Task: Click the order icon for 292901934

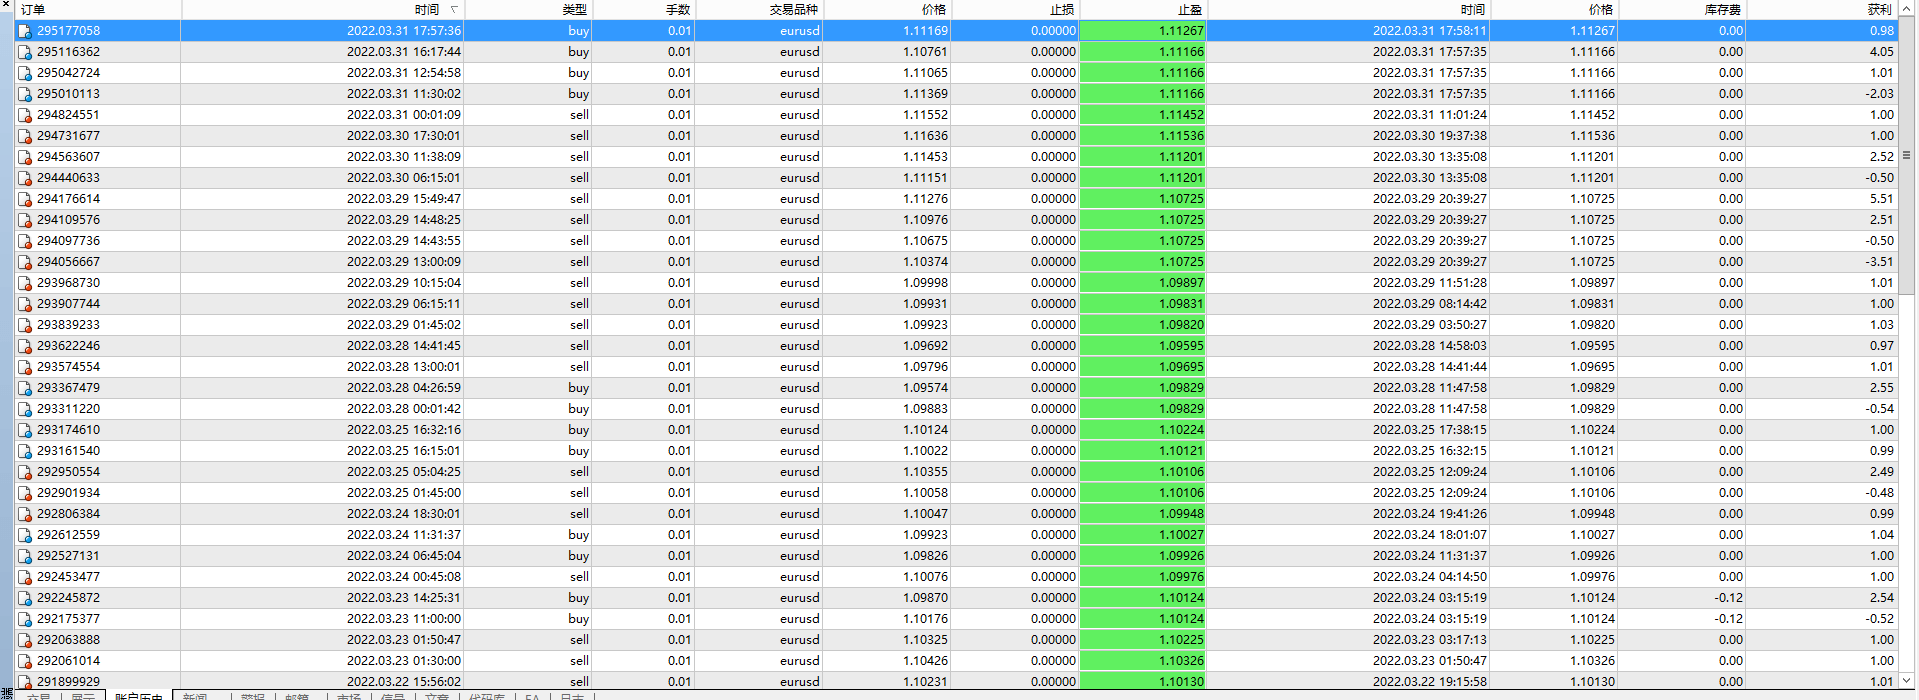Action: coord(25,493)
